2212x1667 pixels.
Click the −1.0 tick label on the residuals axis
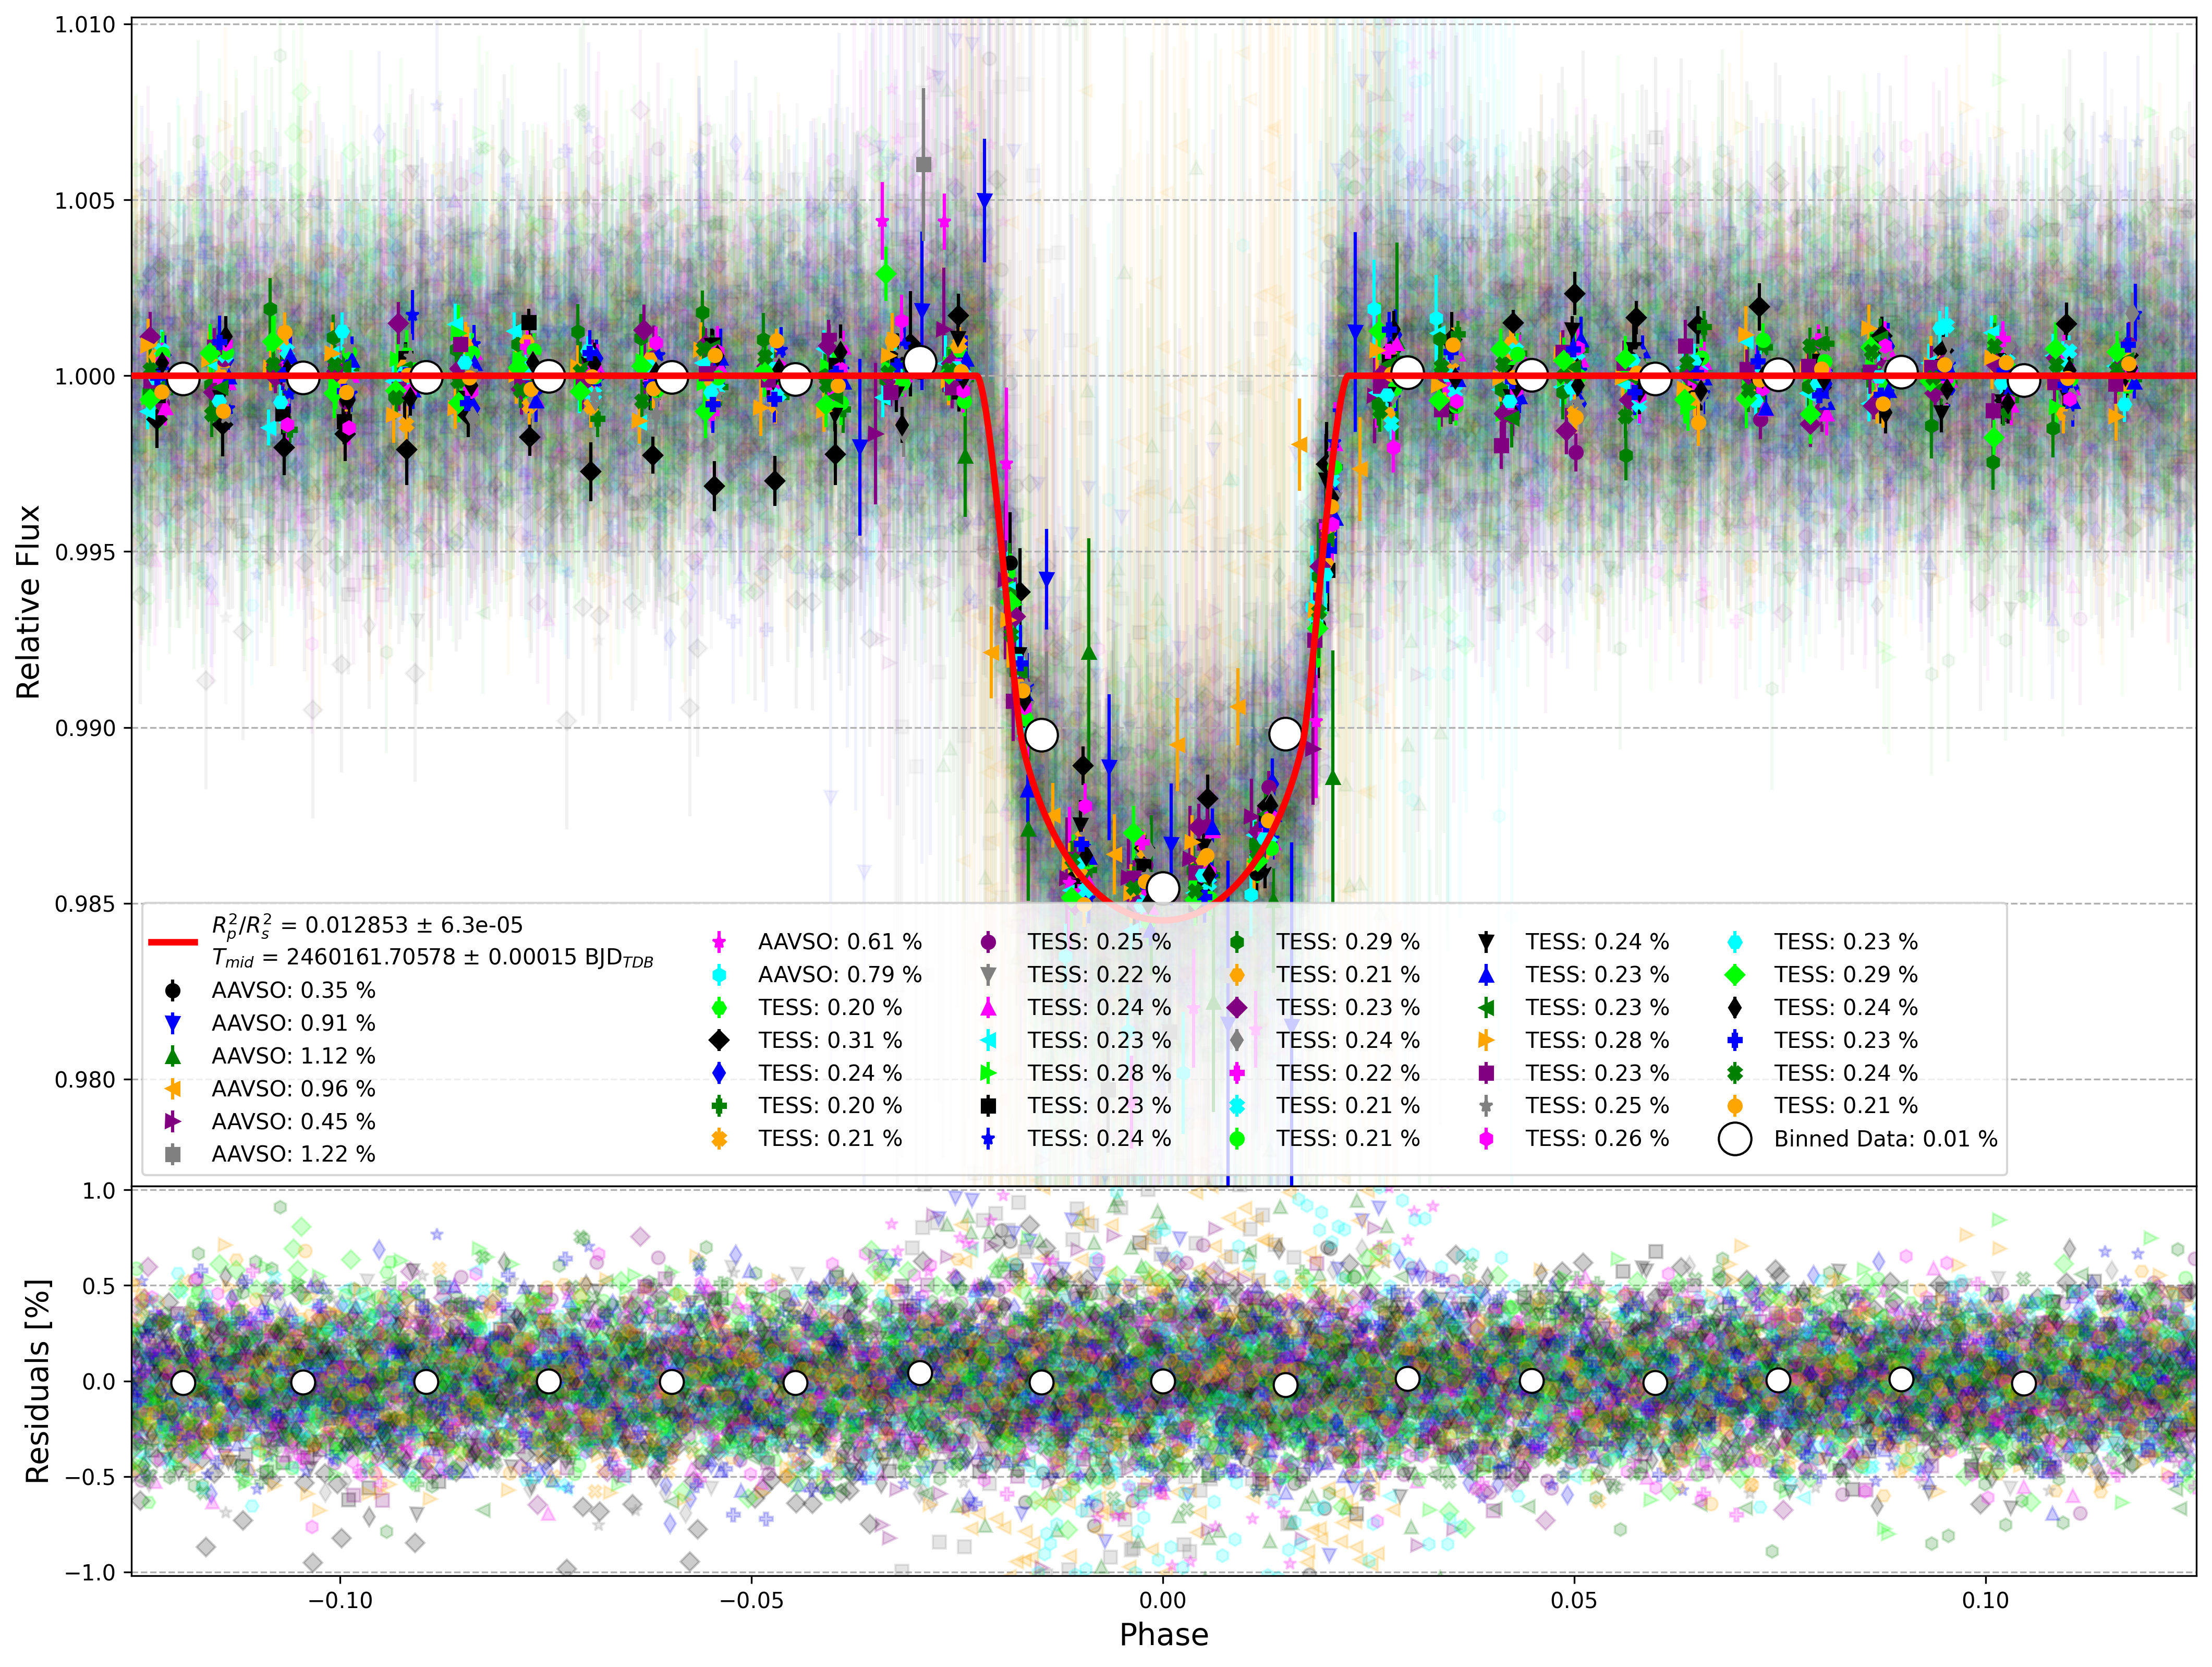90,1573
